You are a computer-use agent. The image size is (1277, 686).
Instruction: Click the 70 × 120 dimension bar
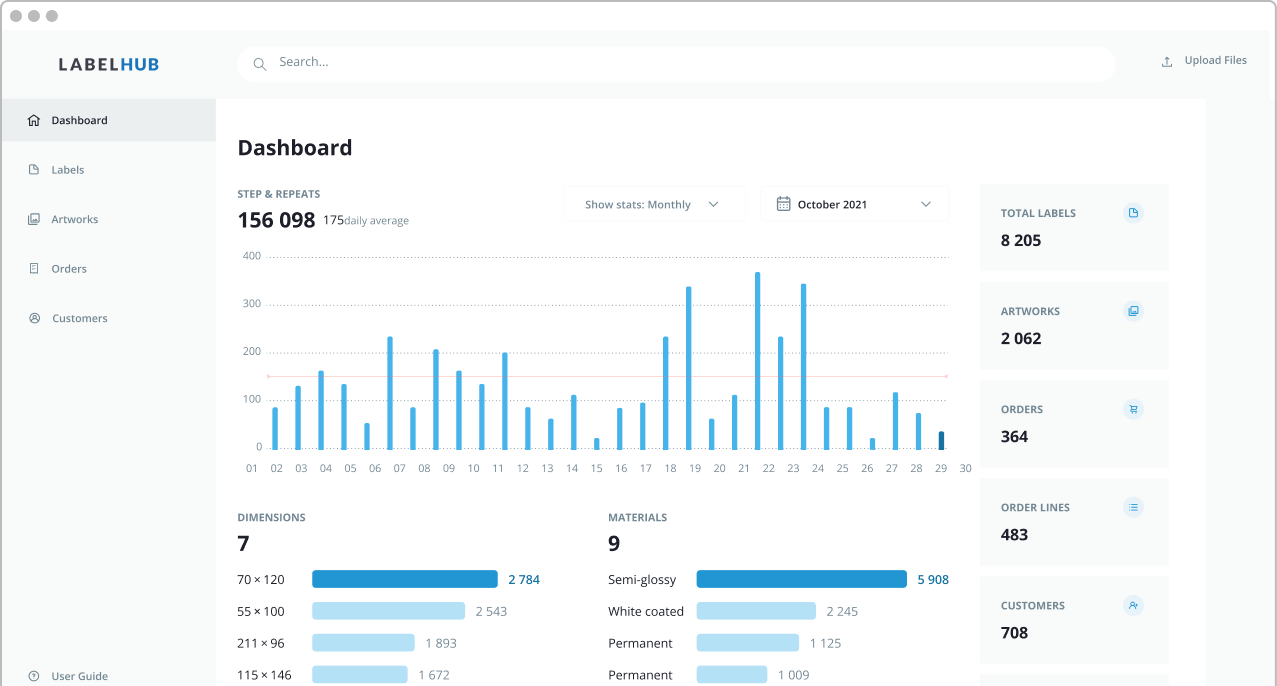click(405, 579)
